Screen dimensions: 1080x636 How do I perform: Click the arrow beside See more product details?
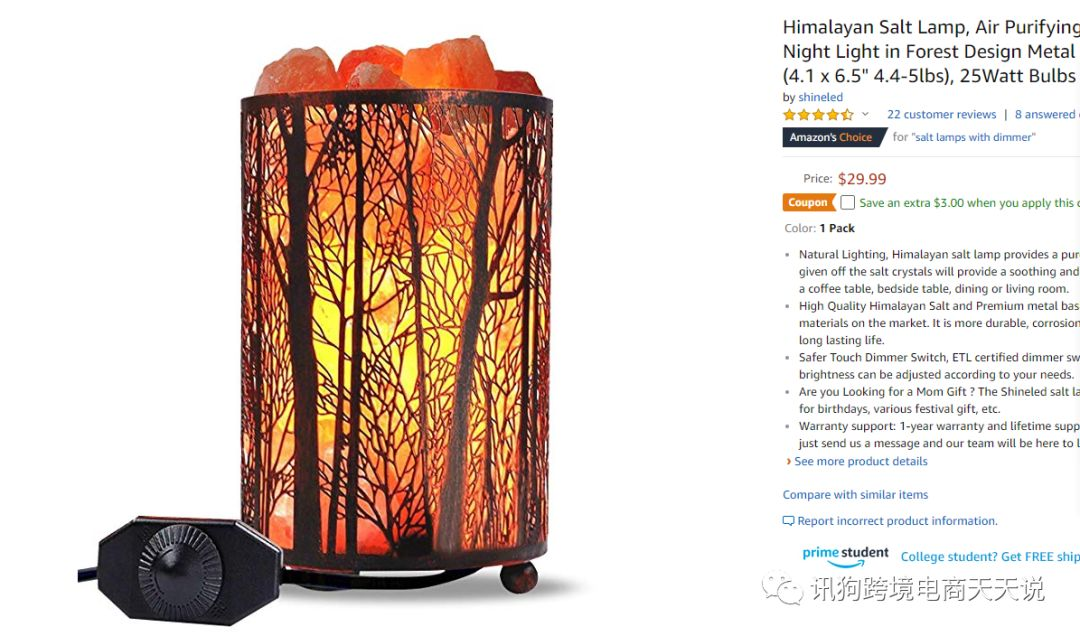(789, 462)
